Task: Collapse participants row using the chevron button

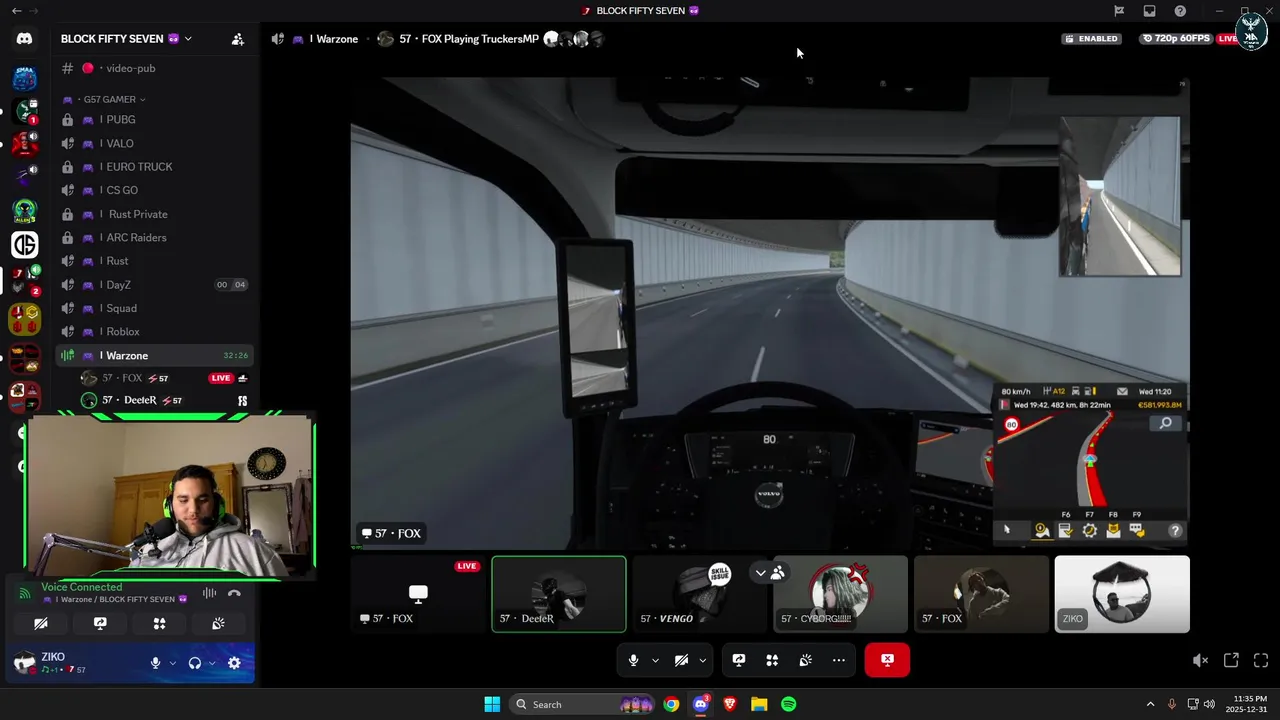Action: 761,573
